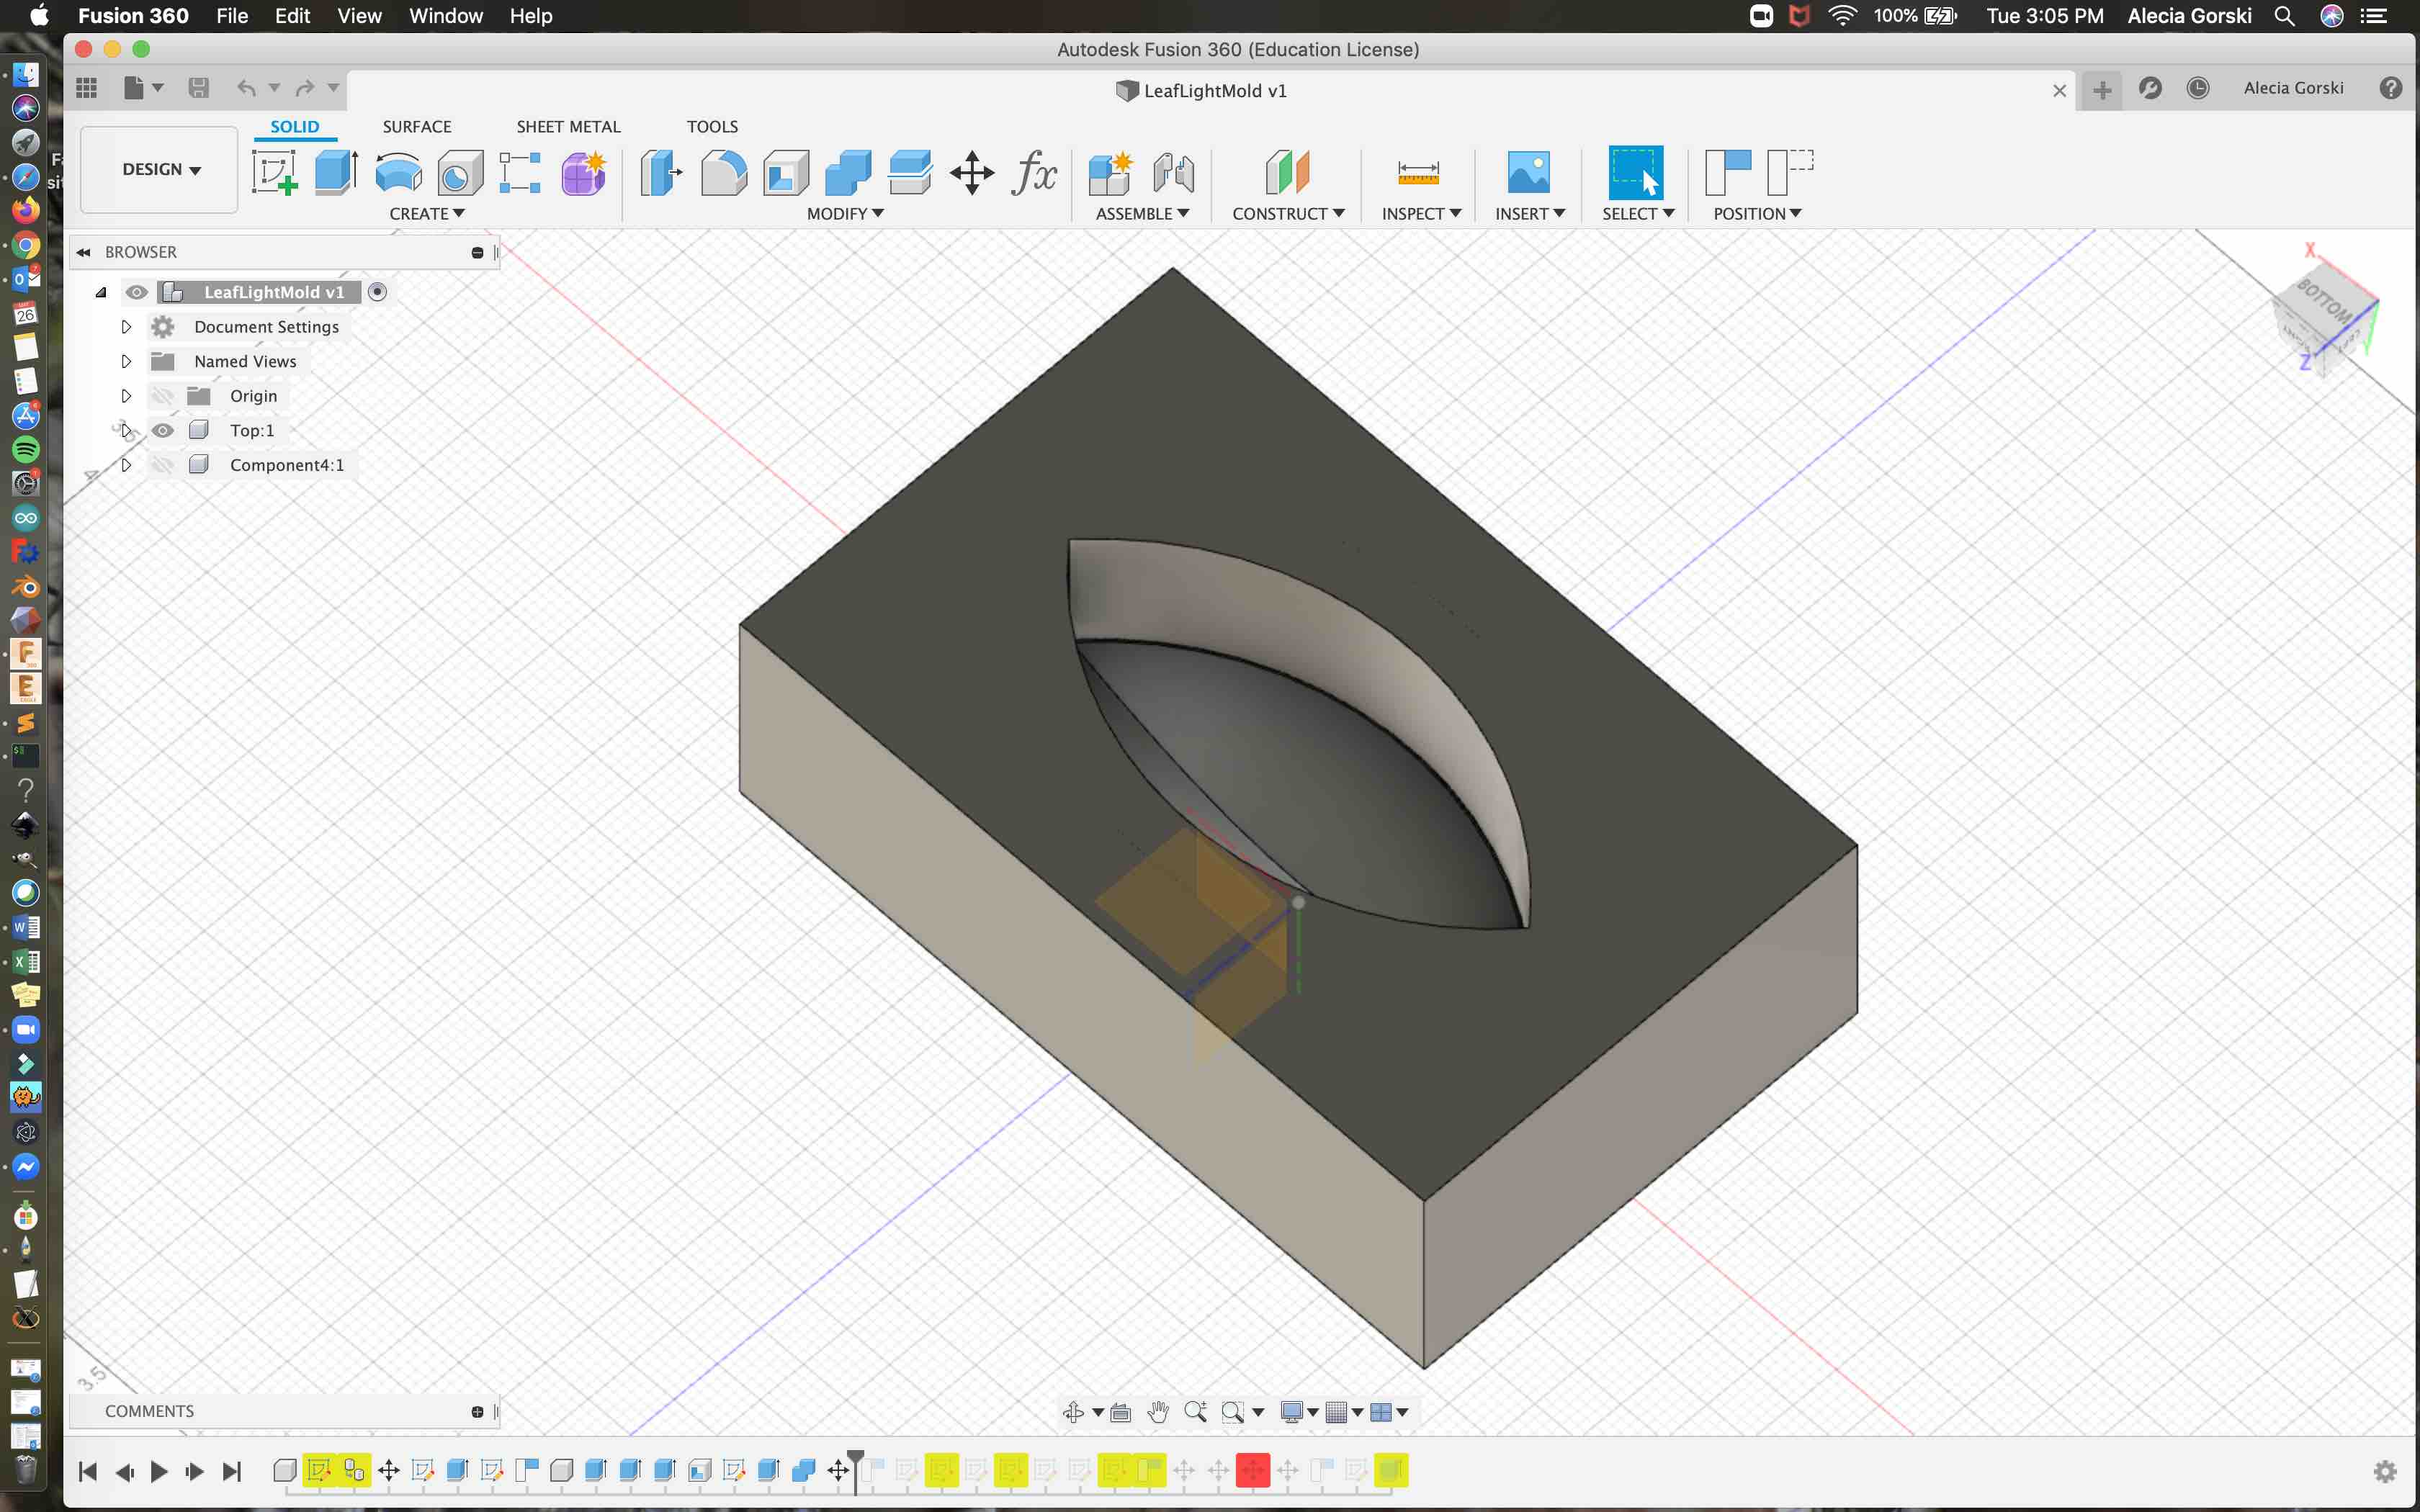This screenshot has width=2420, height=1512.
Task: Select the Press Pull tool
Action: coord(661,172)
